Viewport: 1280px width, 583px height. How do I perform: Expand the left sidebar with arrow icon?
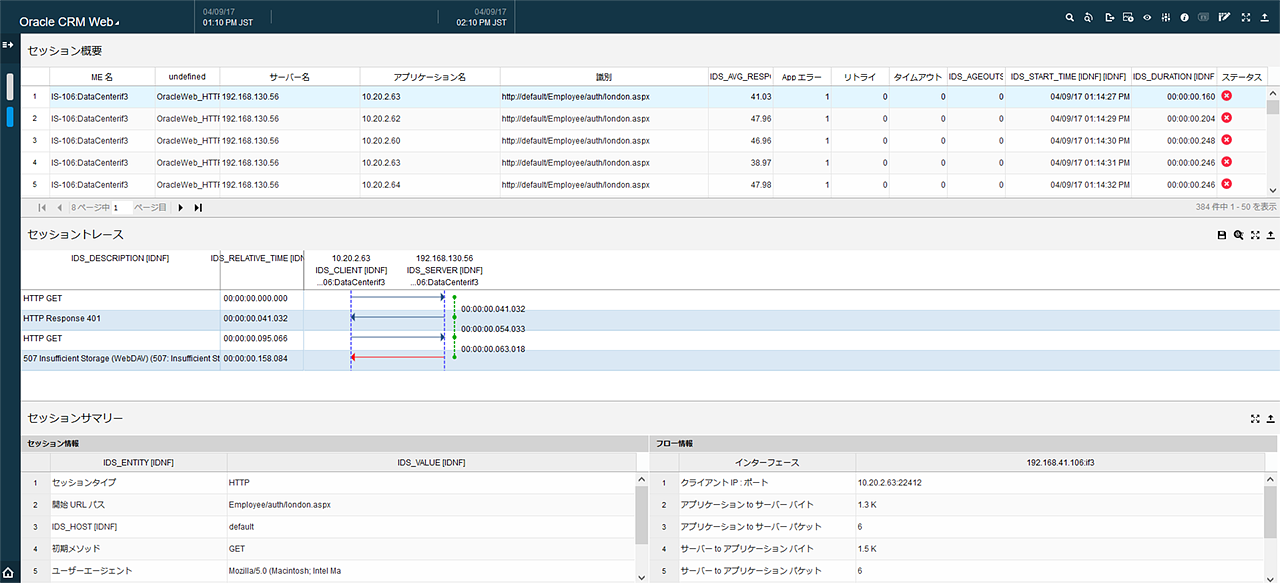coord(7,45)
